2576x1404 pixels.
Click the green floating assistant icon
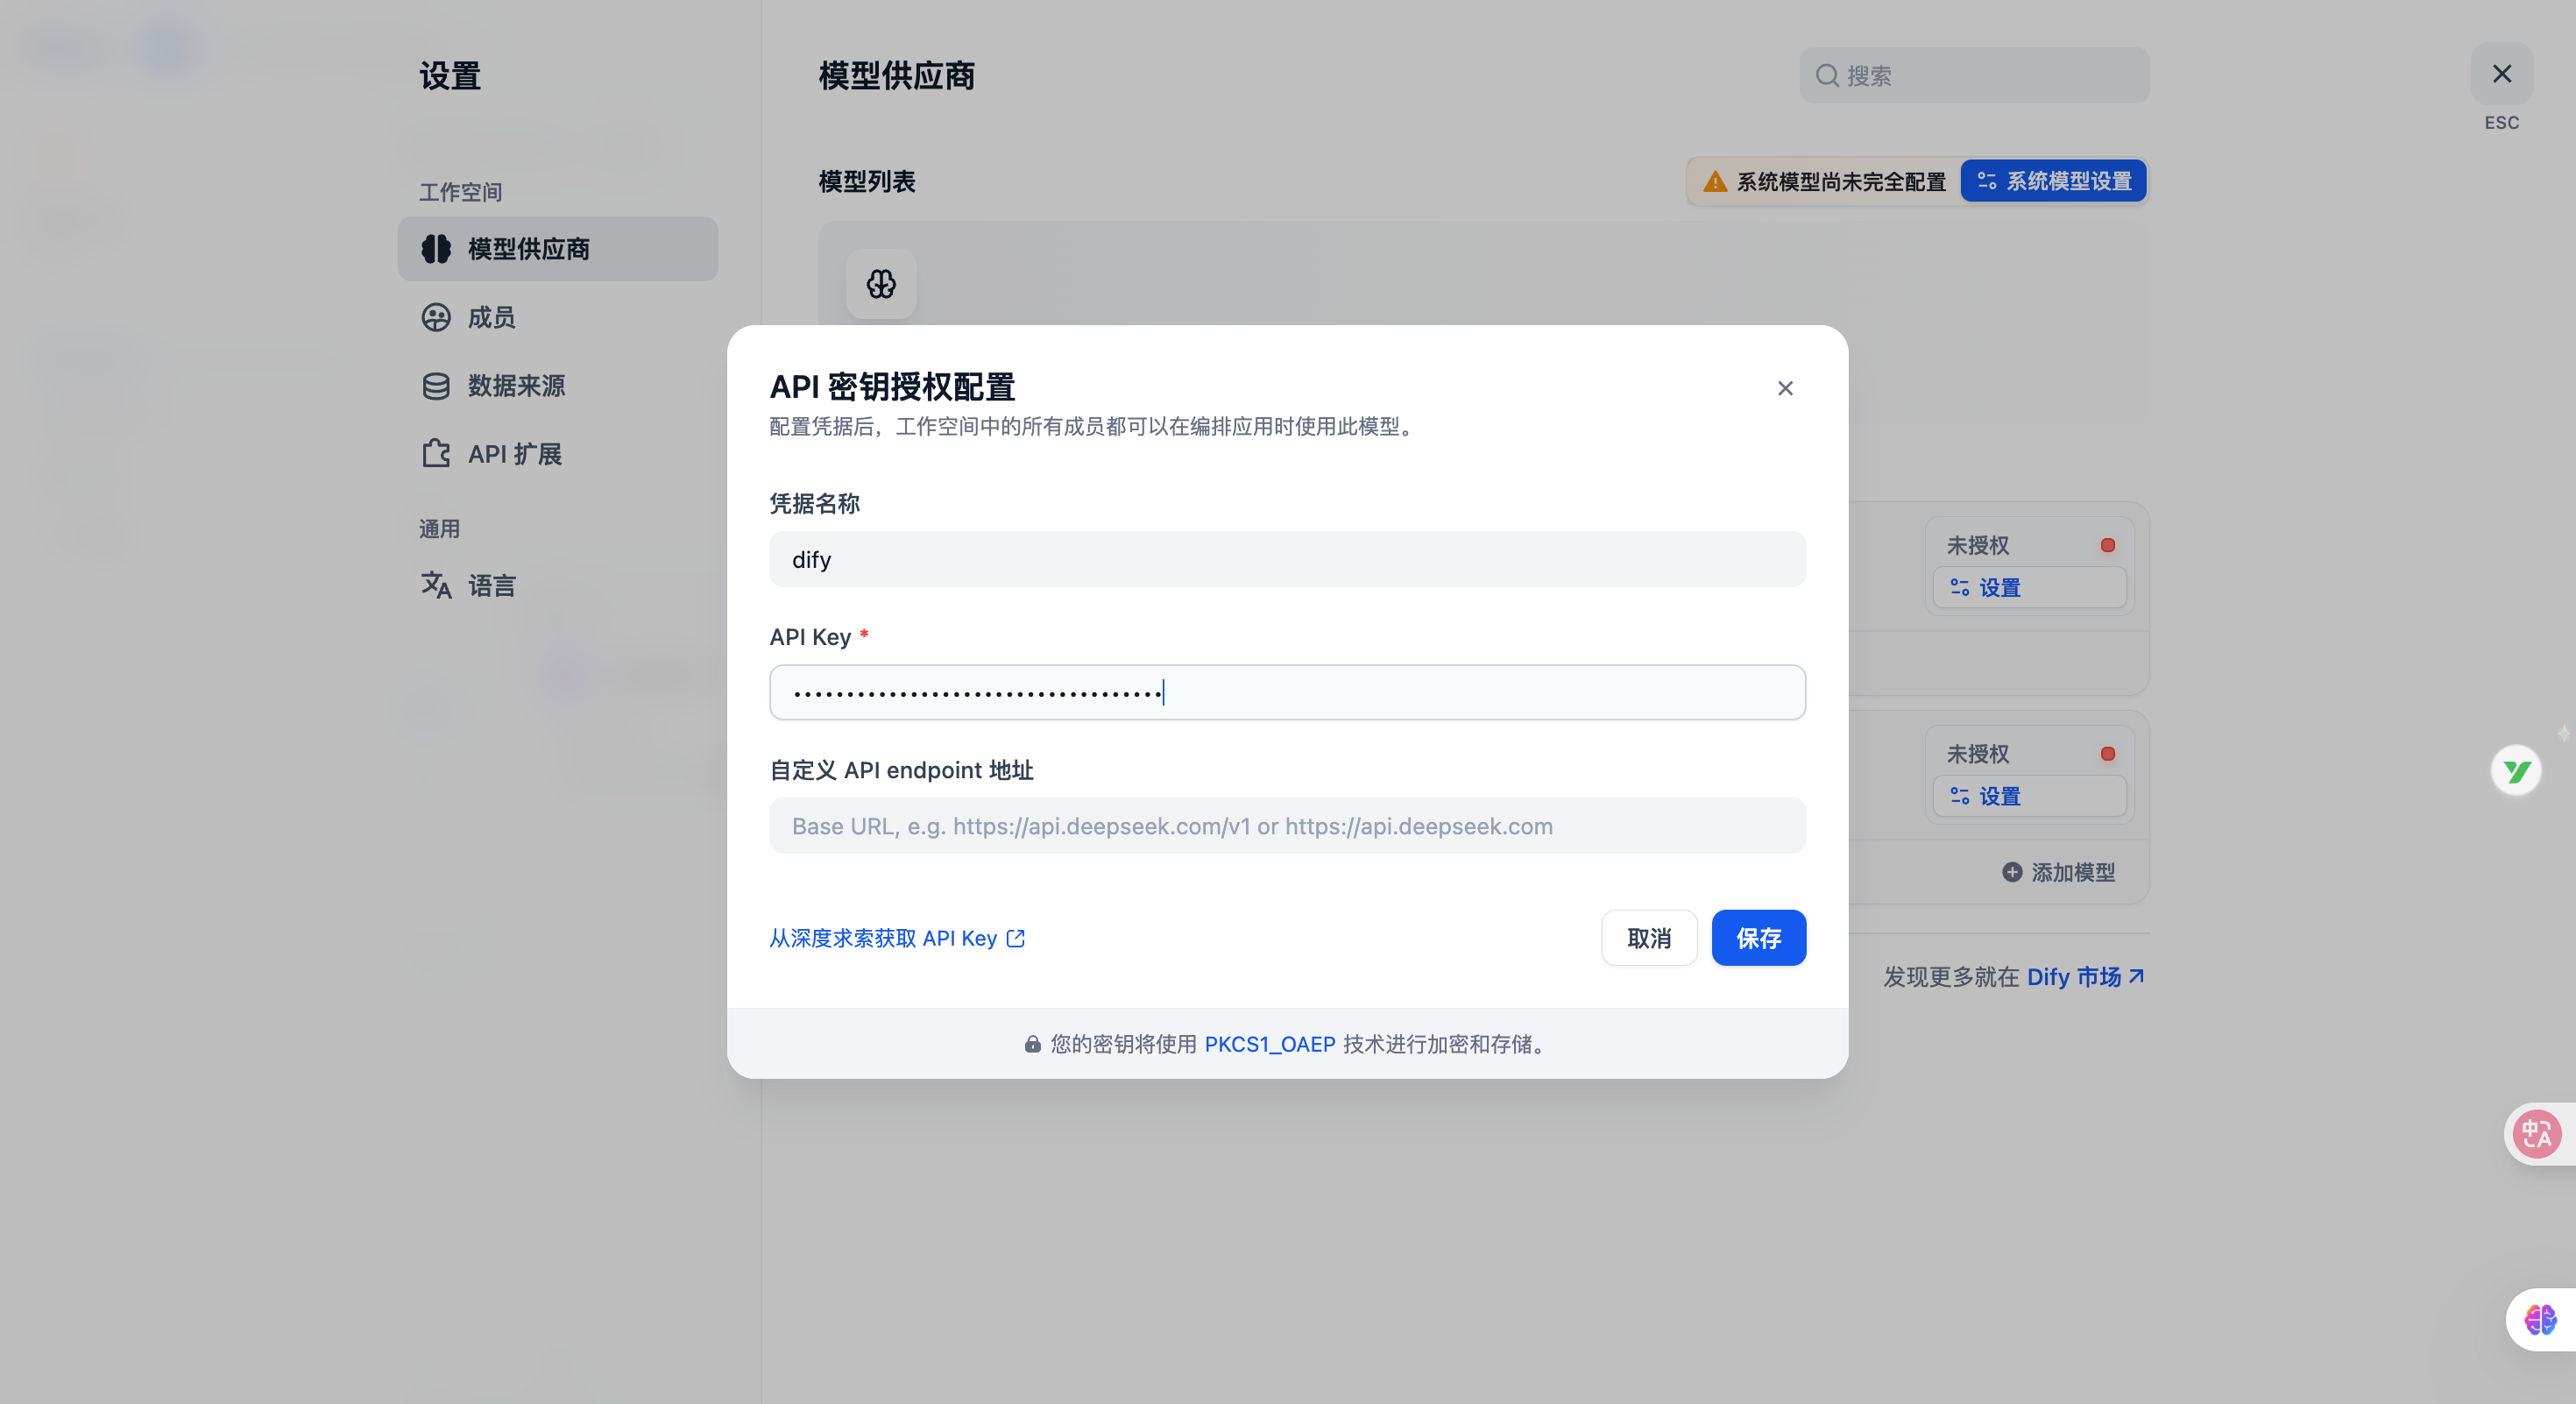pyautogui.click(x=2516, y=770)
